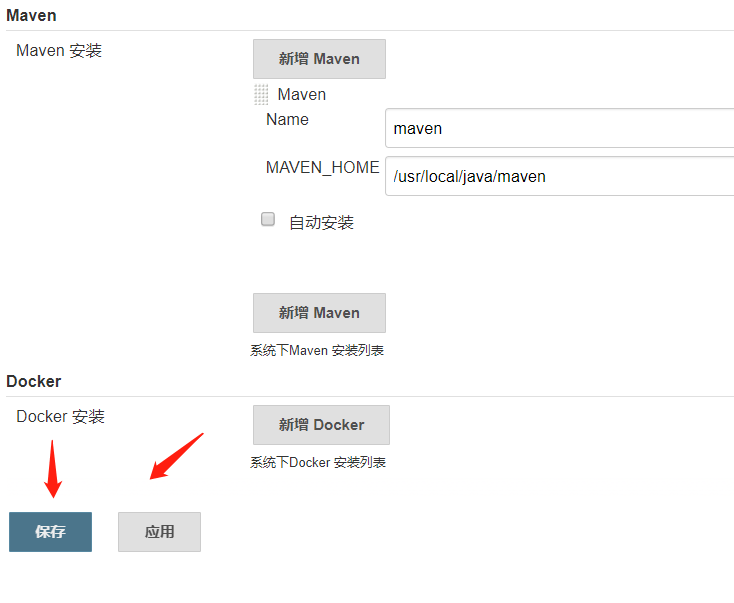Click the 系统下Docker 安装列表 description text
Image resolution: width=734 pixels, height=603 pixels.
[318, 463]
